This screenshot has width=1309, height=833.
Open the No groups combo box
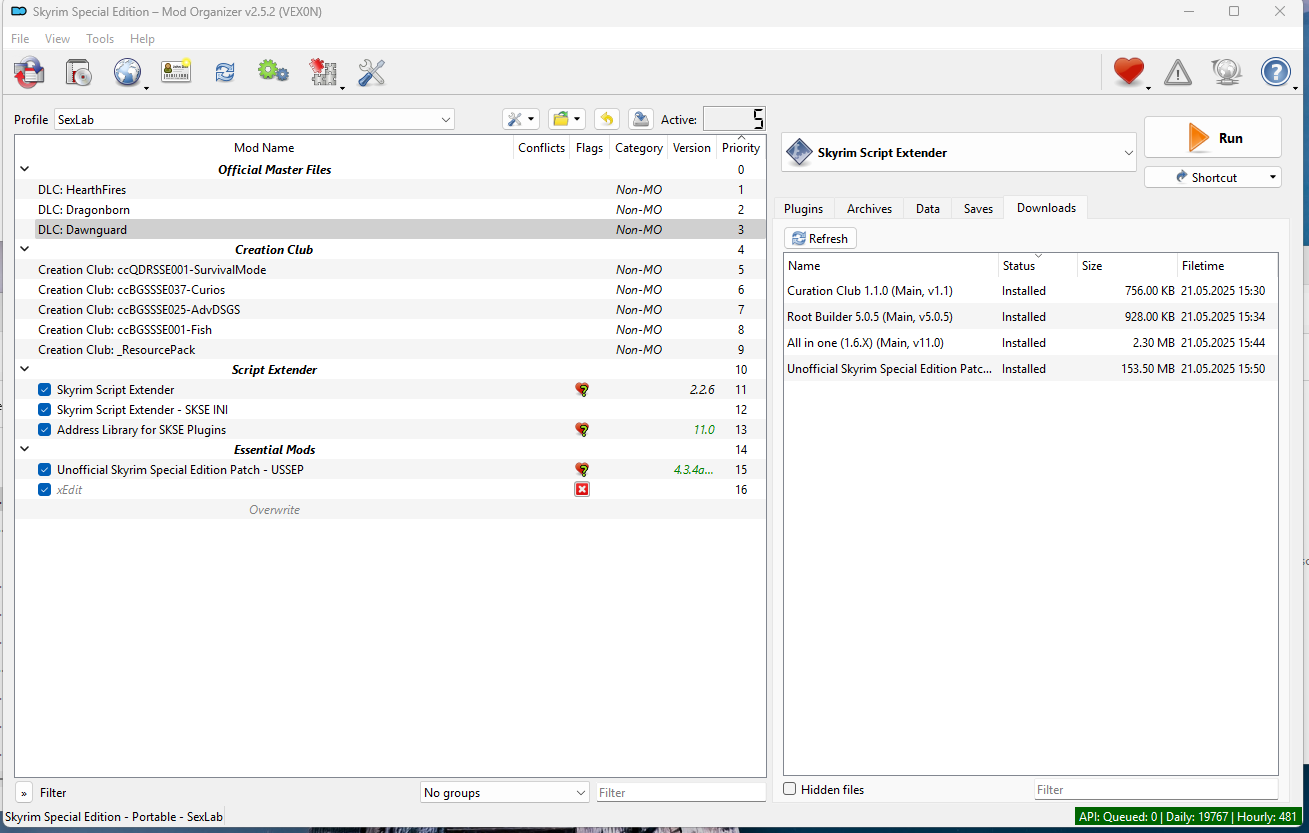click(505, 792)
